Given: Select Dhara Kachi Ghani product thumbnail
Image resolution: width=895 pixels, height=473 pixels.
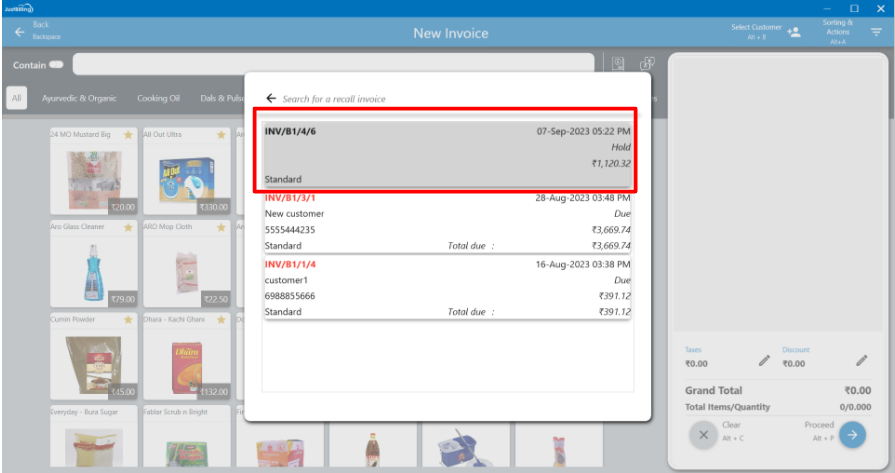Looking at the screenshot, I should 185,355.
